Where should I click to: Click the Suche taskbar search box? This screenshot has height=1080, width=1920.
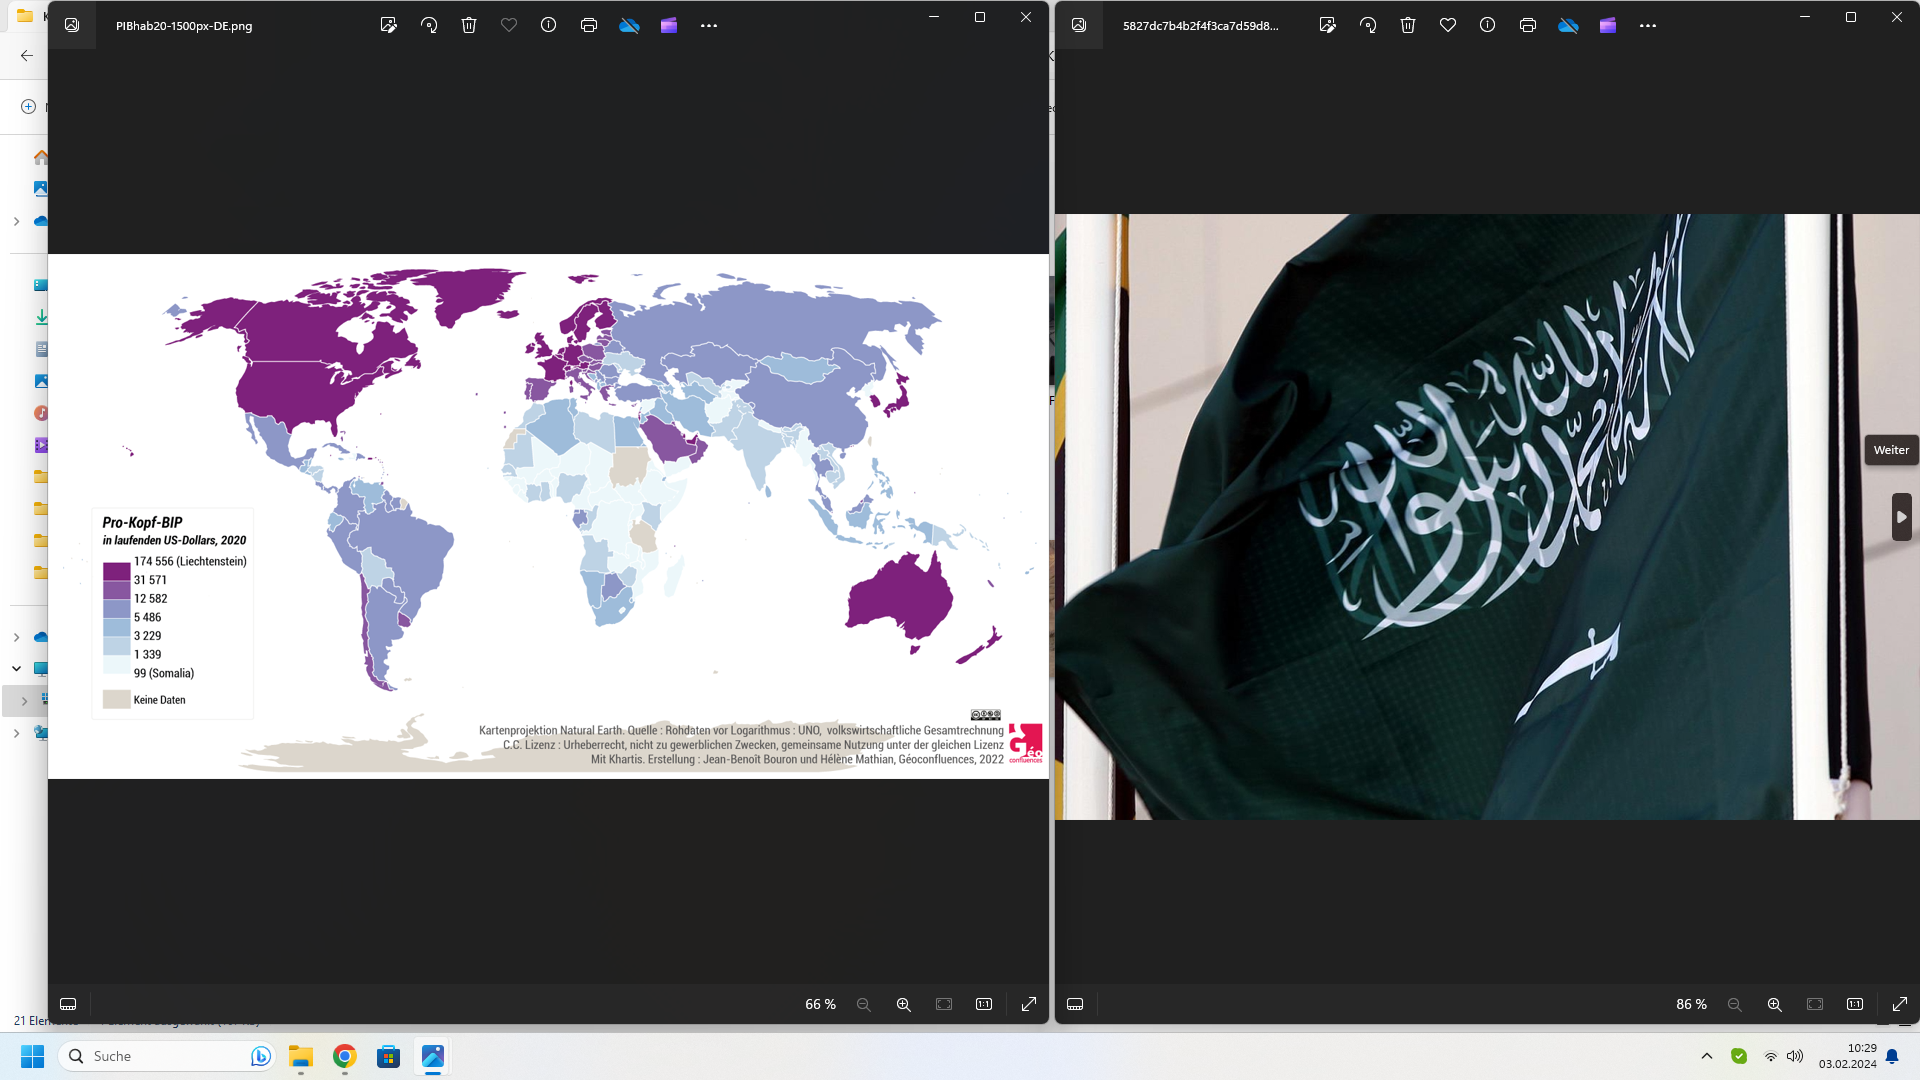[x=166, y=1056]
